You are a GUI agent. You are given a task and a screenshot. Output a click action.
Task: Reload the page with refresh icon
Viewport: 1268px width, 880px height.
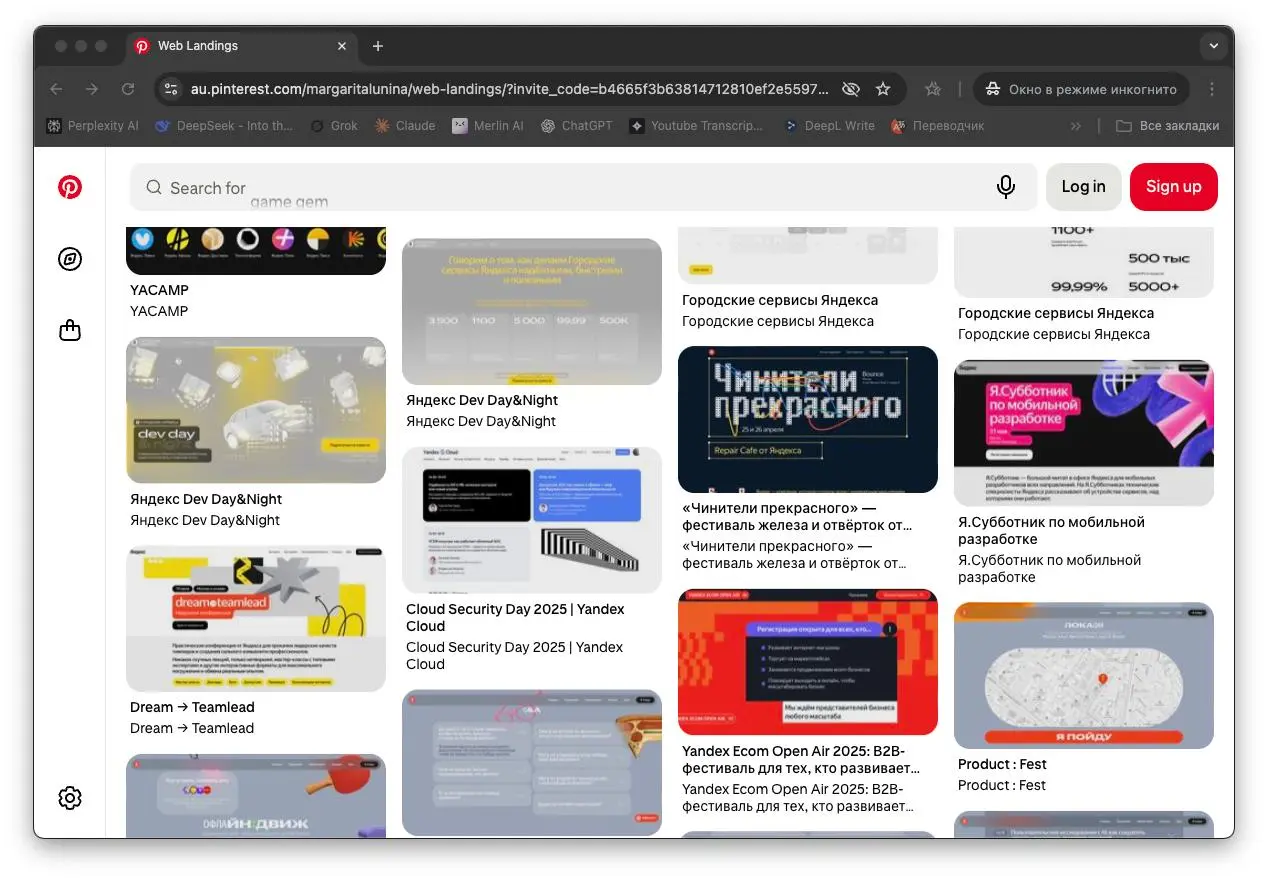point(128,89)
